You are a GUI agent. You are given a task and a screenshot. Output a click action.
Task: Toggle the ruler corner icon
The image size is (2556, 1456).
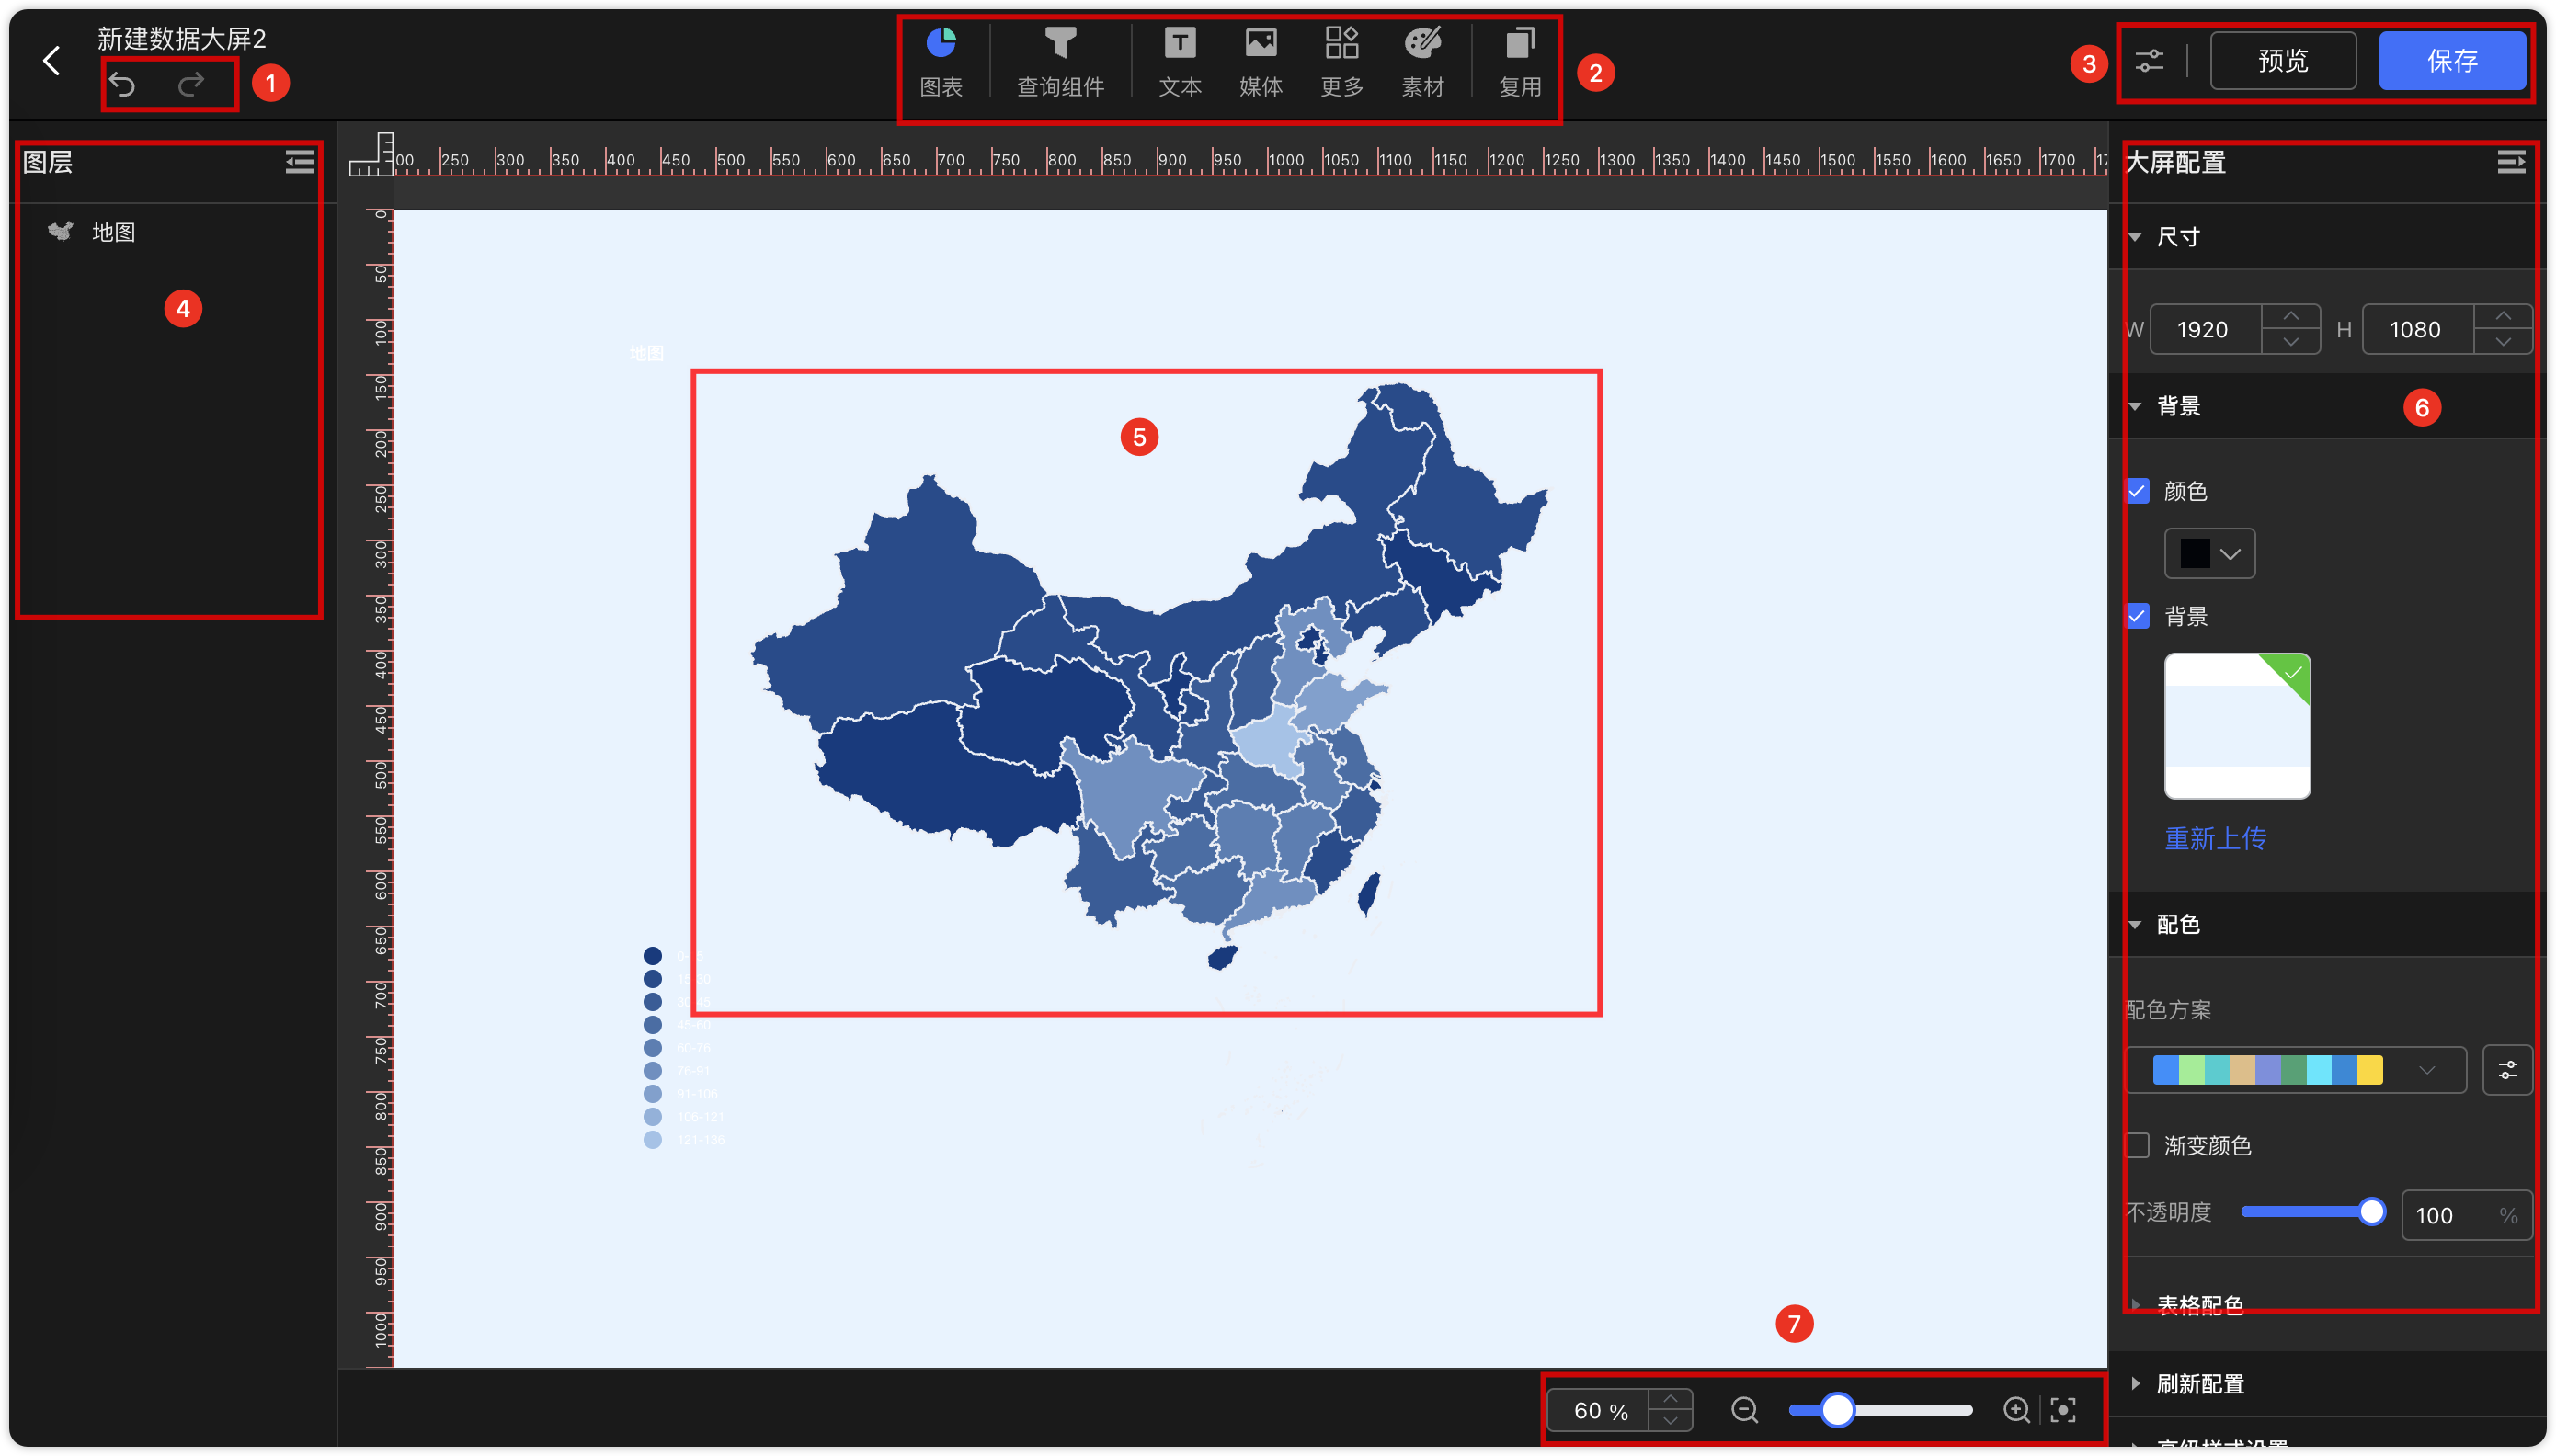click(371, 155)
